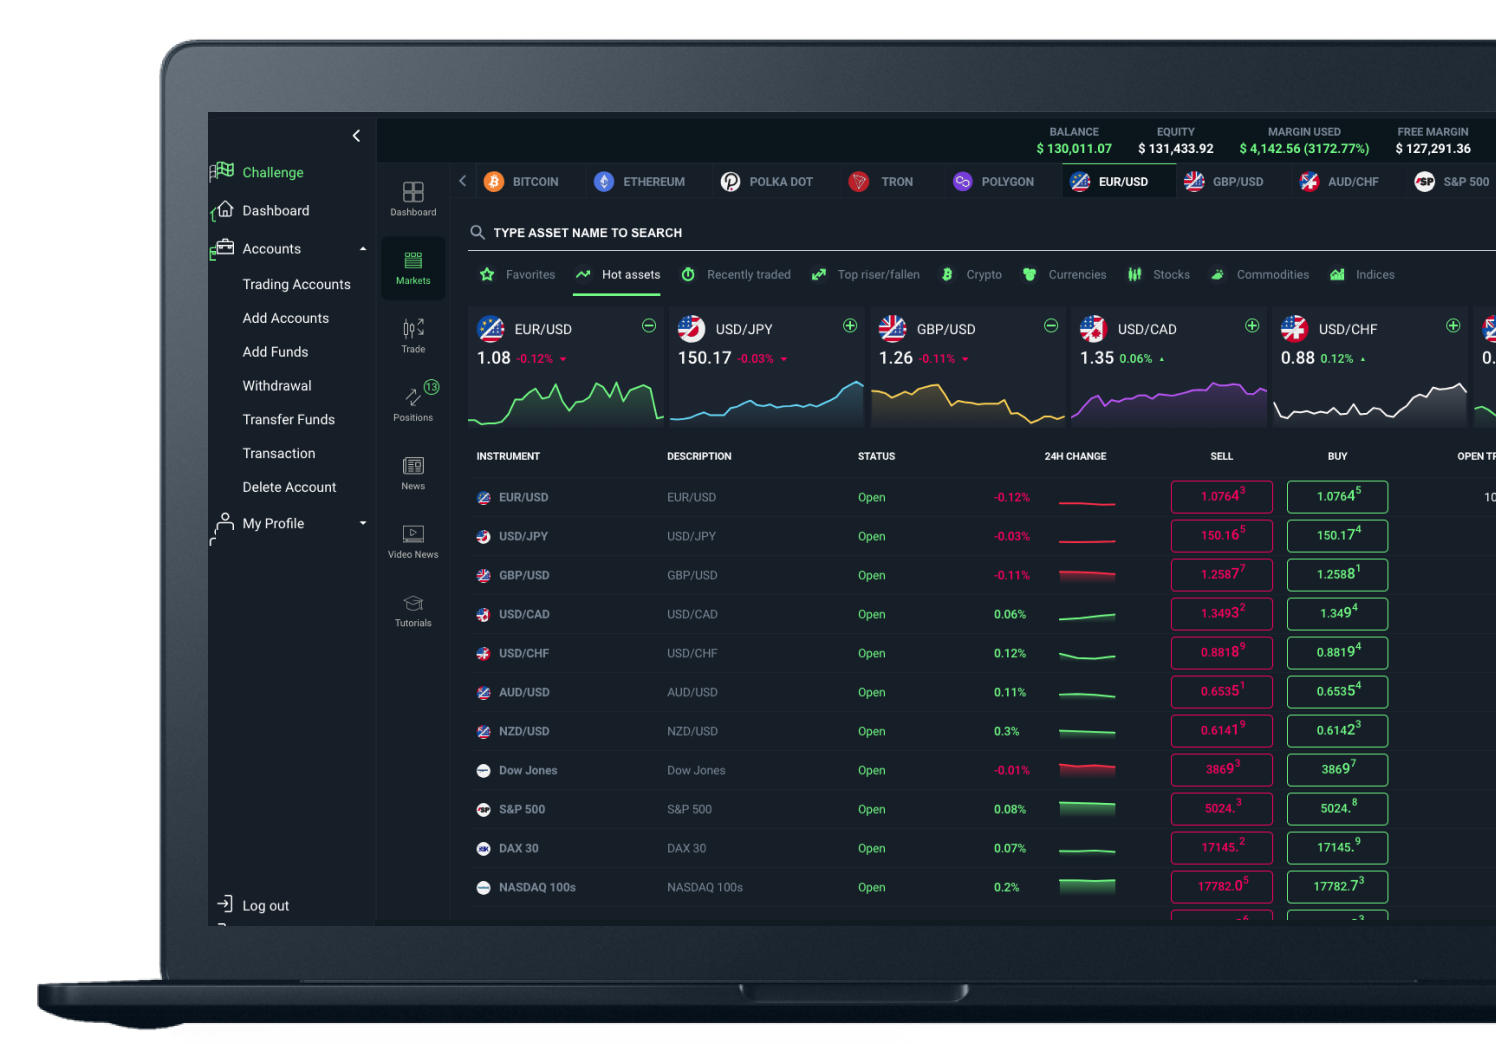Switch to the Currencies tab
The height and width of the screenshot is (1044, 1496).
(x=1064, y=275)
